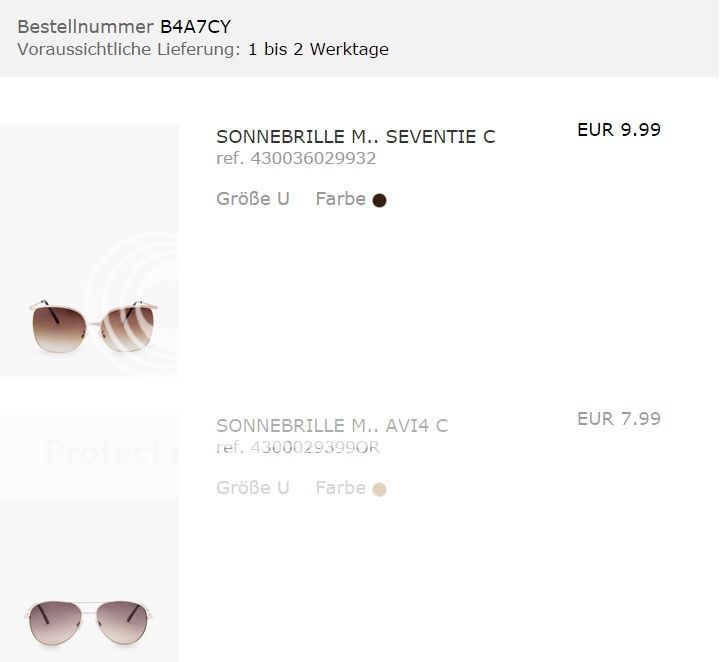Click the Bestellnummer label
The height and width of the screenshot is (662, 720).
[86, 27]
